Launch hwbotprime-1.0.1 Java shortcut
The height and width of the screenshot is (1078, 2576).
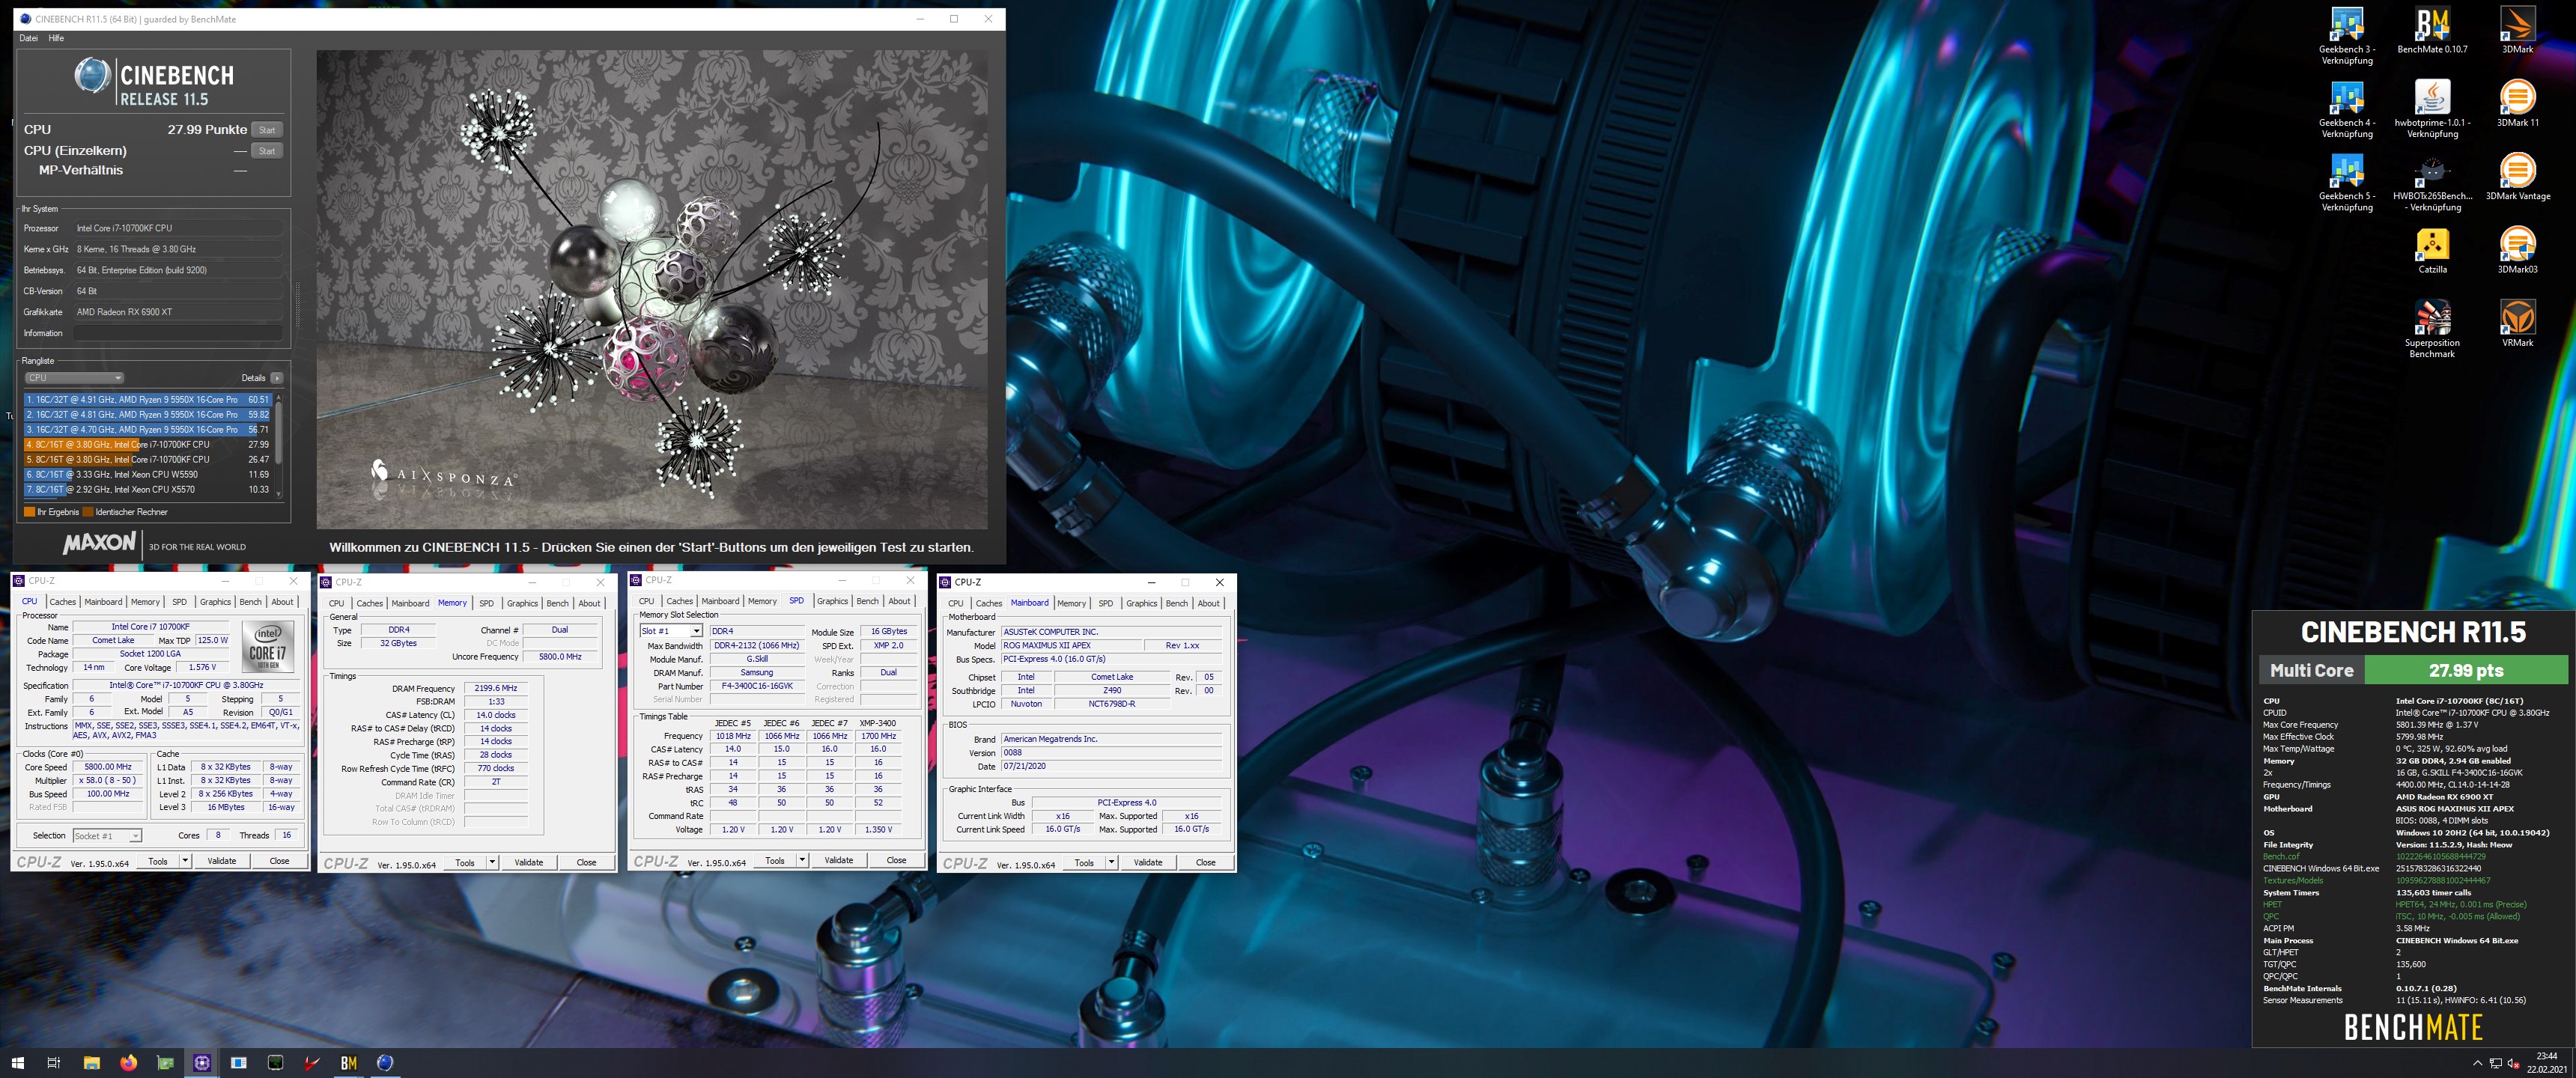coord(2432,109)
